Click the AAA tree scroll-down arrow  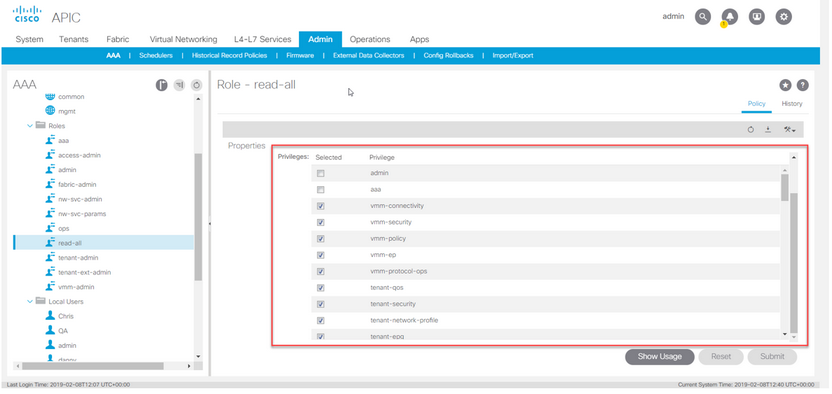(198, 356)
